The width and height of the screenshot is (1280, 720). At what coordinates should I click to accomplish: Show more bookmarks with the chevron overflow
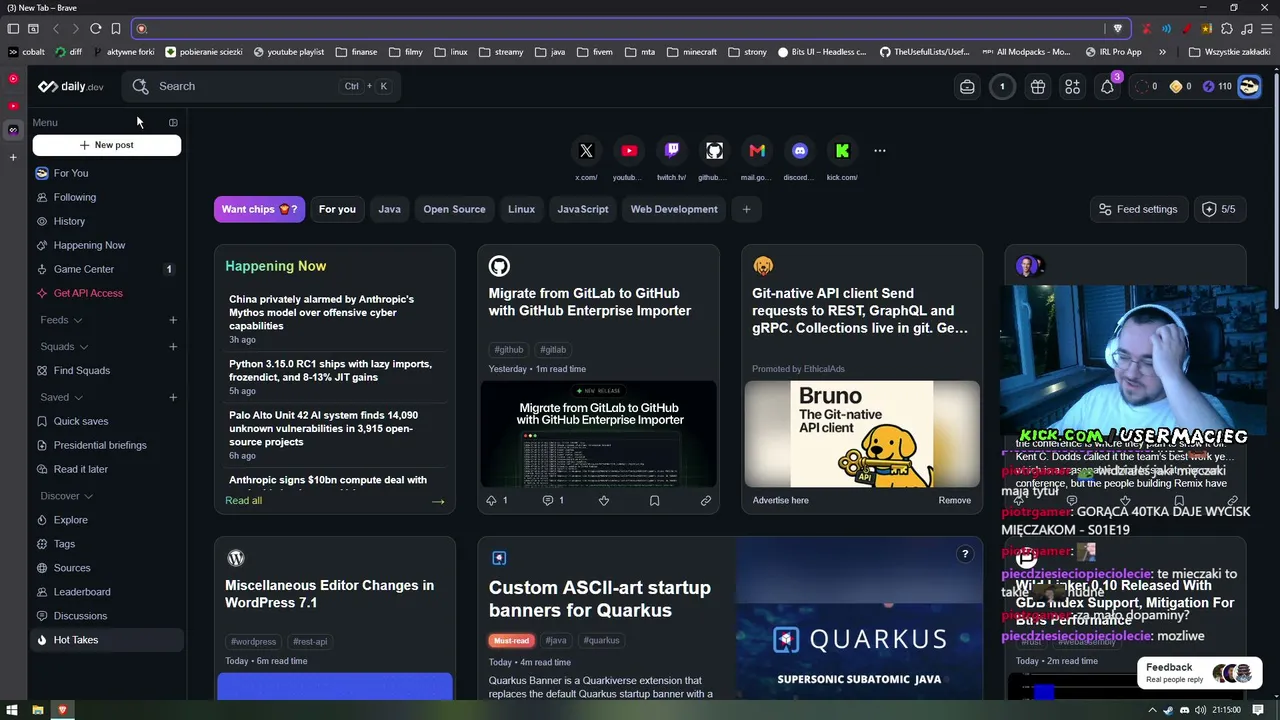pos(1162,52)
